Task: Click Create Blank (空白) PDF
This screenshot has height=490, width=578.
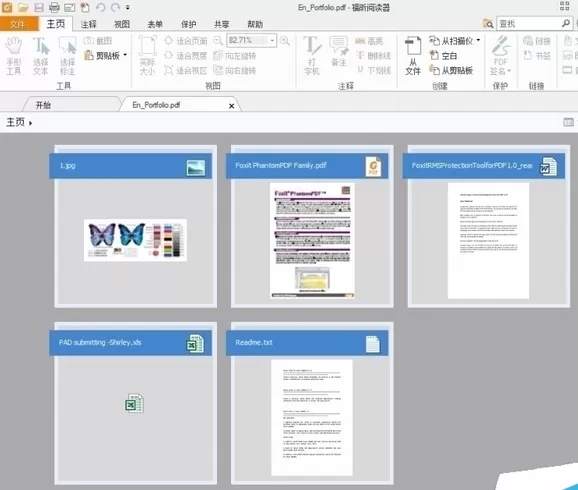Action: coord(443,56)
